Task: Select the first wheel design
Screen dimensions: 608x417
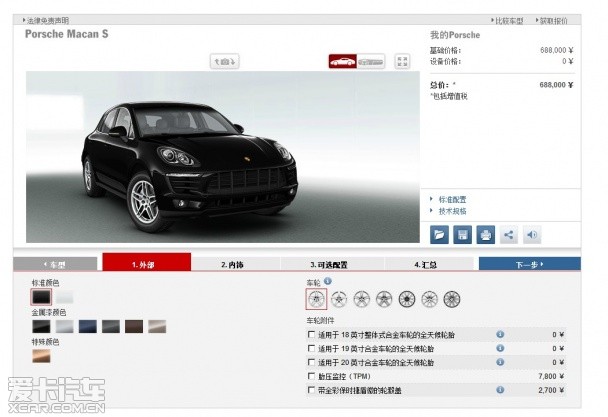Action: coord(316,299)
